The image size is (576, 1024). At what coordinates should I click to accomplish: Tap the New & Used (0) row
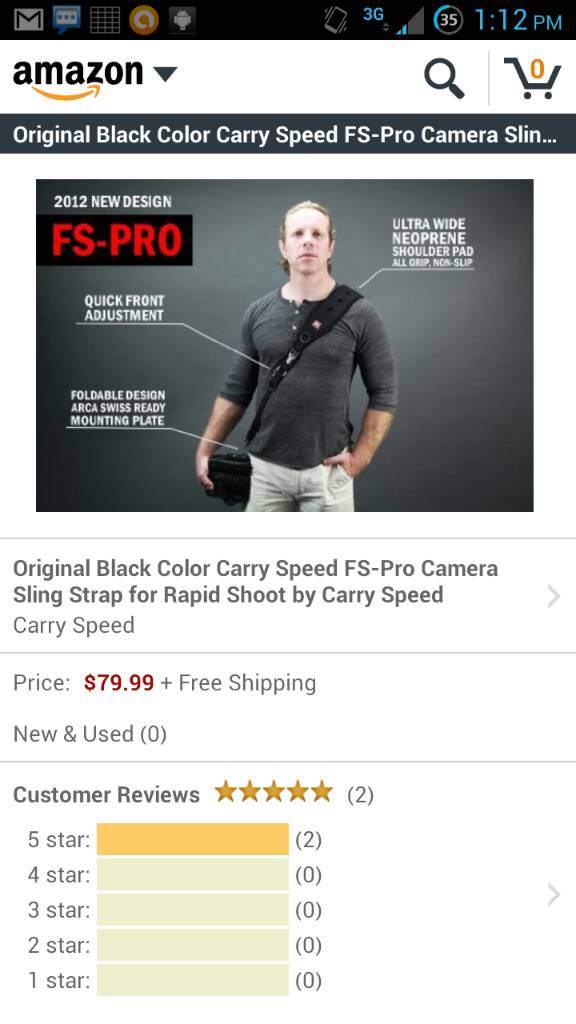[288, 734]
